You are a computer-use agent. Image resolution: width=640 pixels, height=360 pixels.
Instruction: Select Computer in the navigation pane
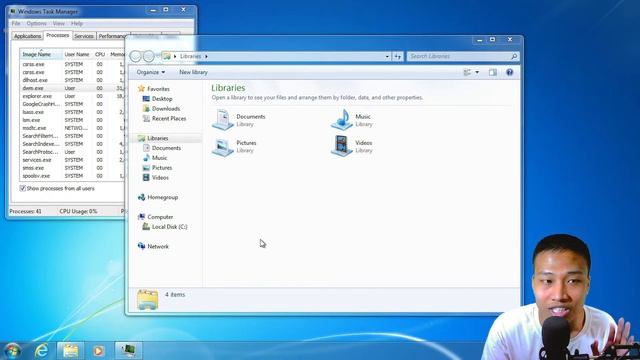click(x=160, y=217)
